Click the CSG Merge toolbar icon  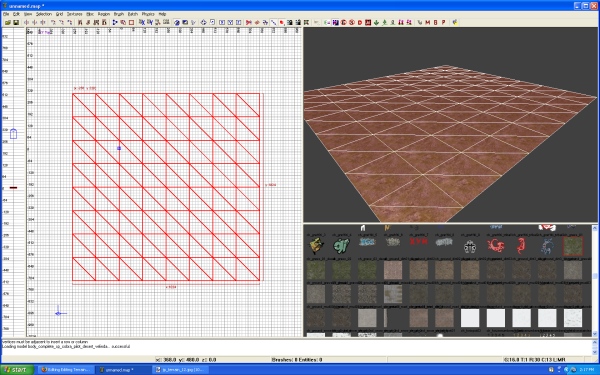pos(123,23)
